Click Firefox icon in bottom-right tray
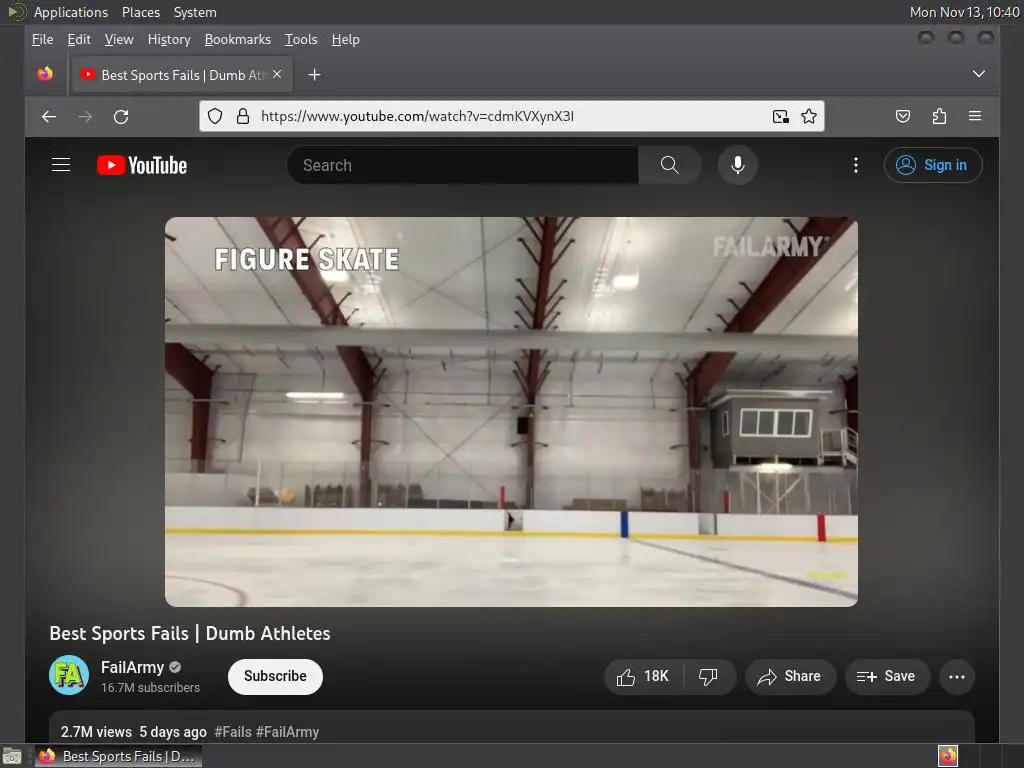The width and height of the screenshot is (1024, 768). coord(948,756)
